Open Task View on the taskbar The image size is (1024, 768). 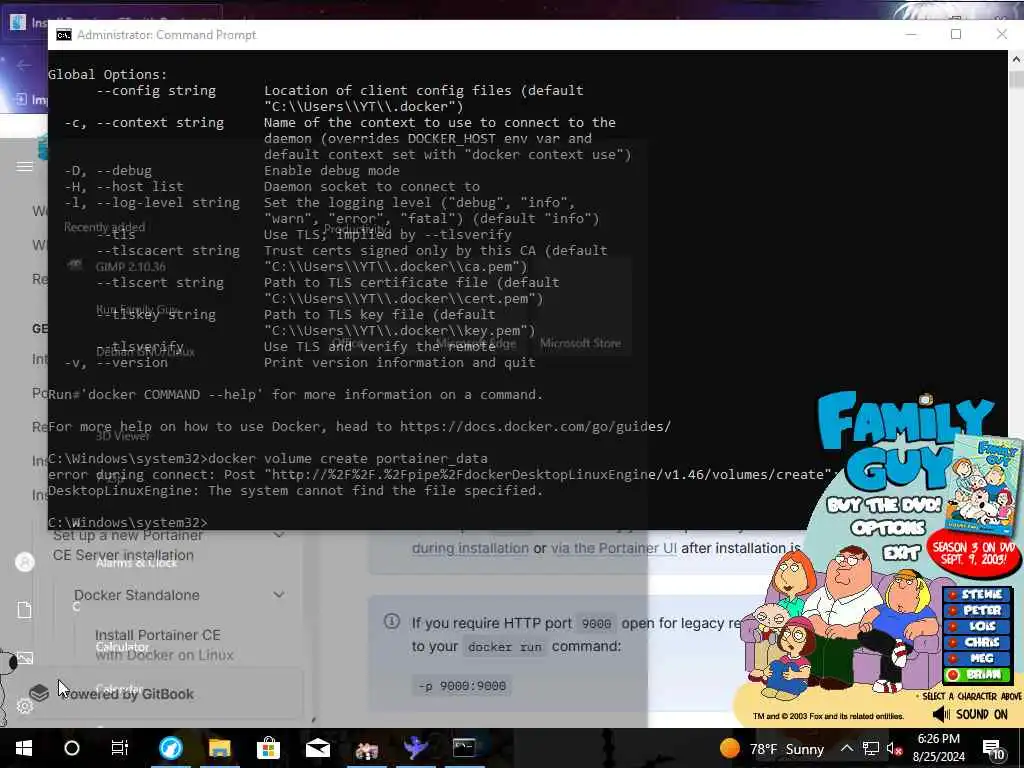pos(120,748)
